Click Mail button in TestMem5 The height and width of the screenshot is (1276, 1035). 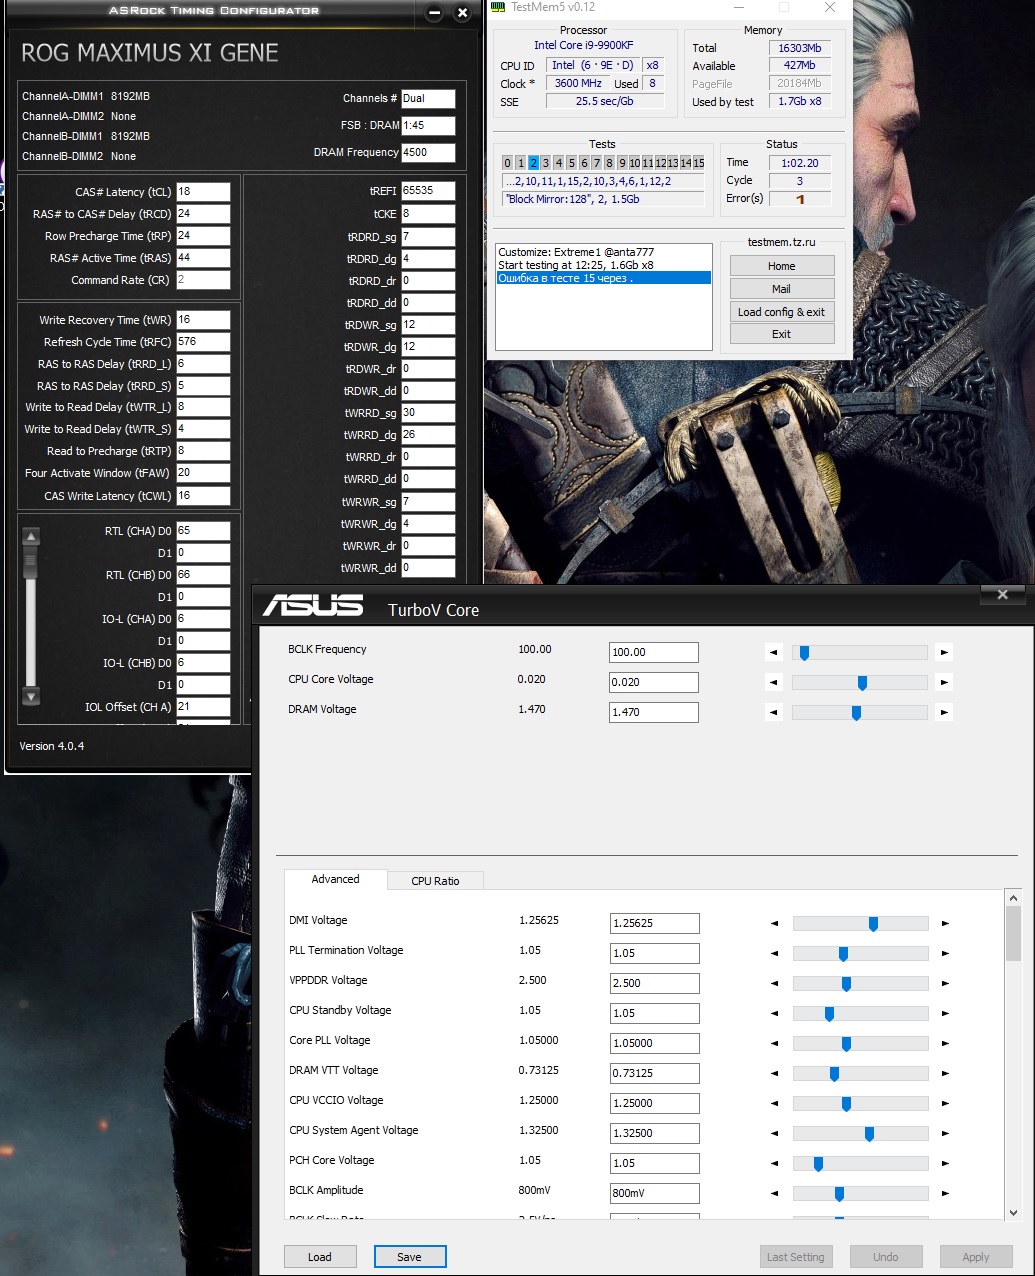click(782, 289)
